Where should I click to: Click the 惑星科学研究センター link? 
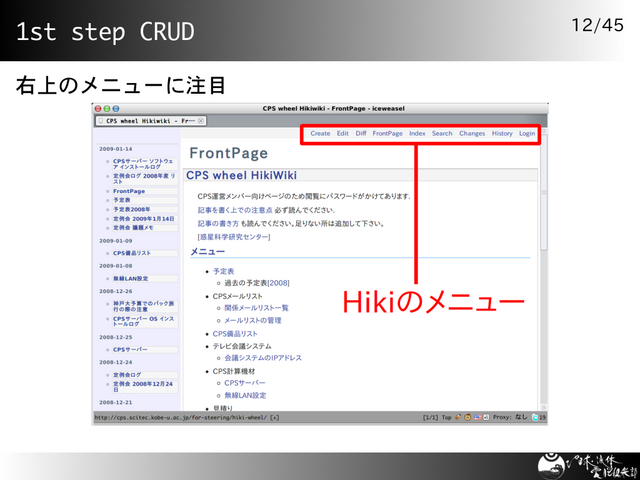pyautogui.click(x=234, y=237)
